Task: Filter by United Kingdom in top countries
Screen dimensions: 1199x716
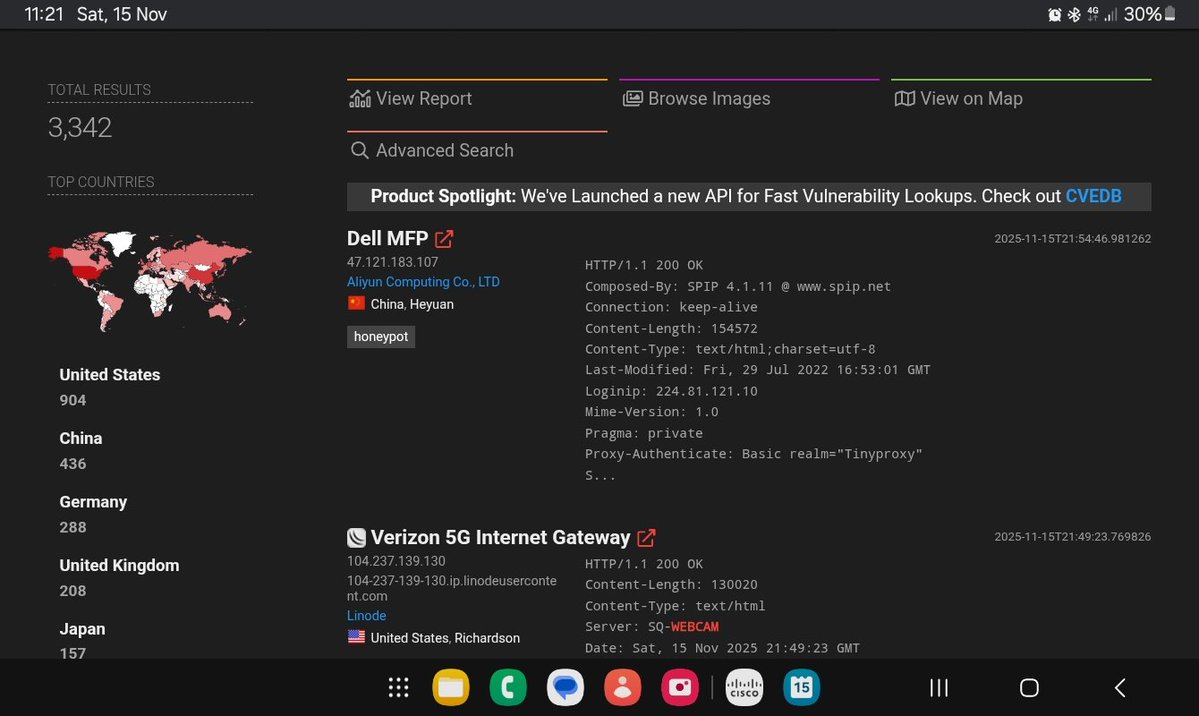Action: pyautogui.click(x=119, y=565)
